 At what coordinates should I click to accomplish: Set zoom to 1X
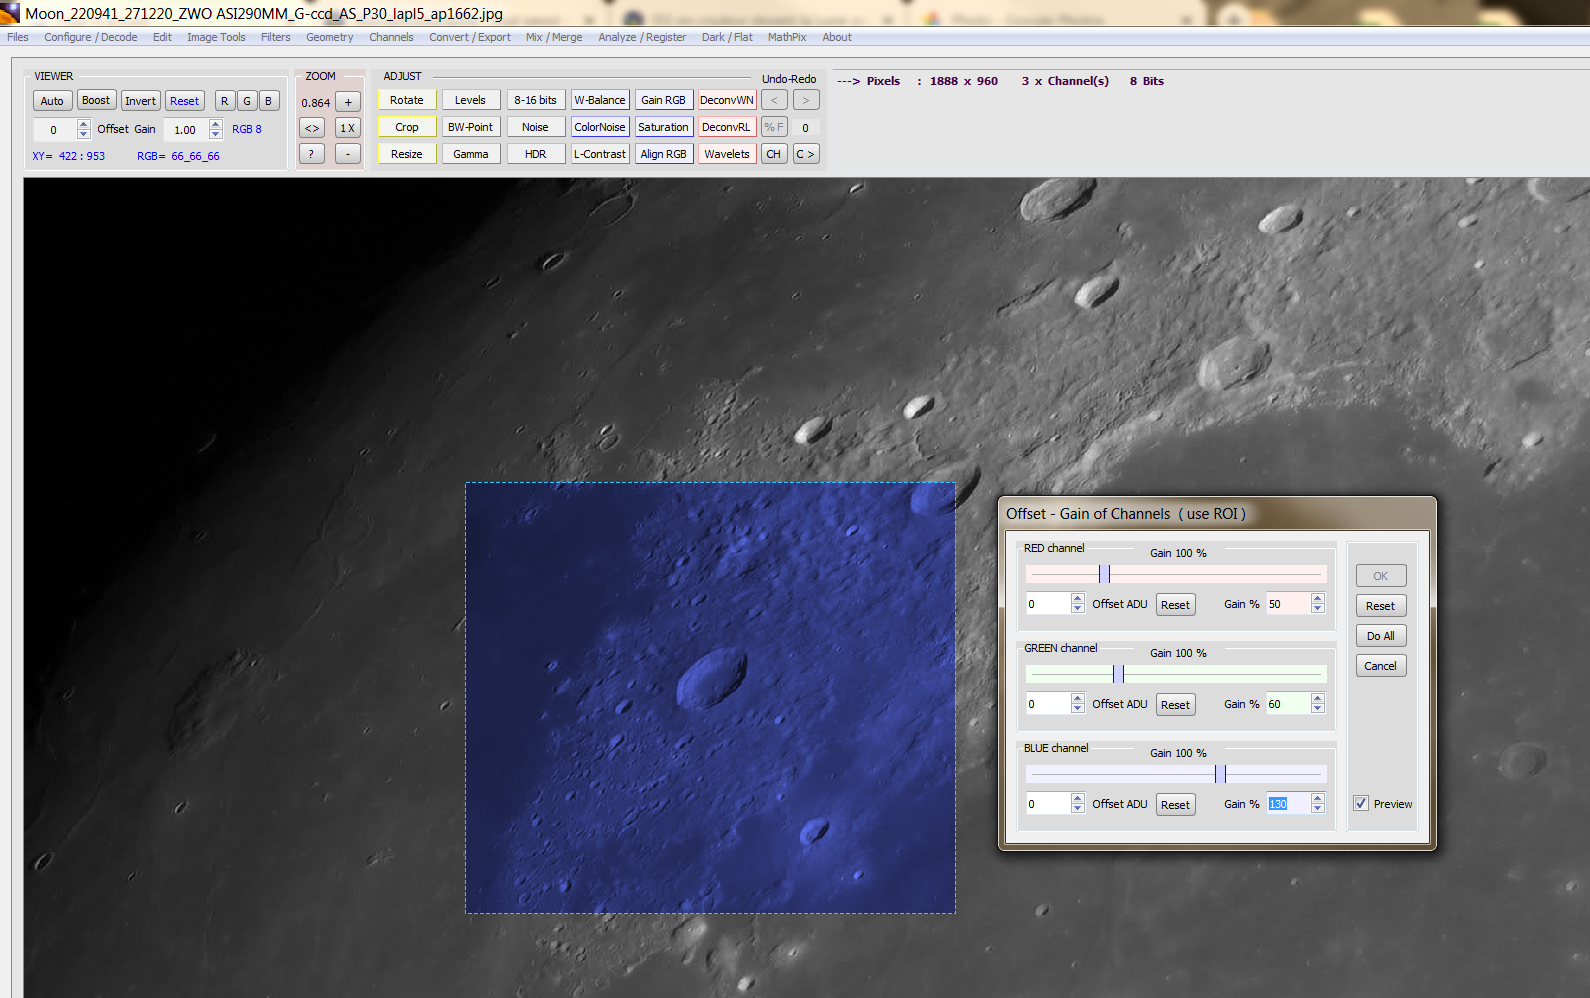click(x=348, y=128)
